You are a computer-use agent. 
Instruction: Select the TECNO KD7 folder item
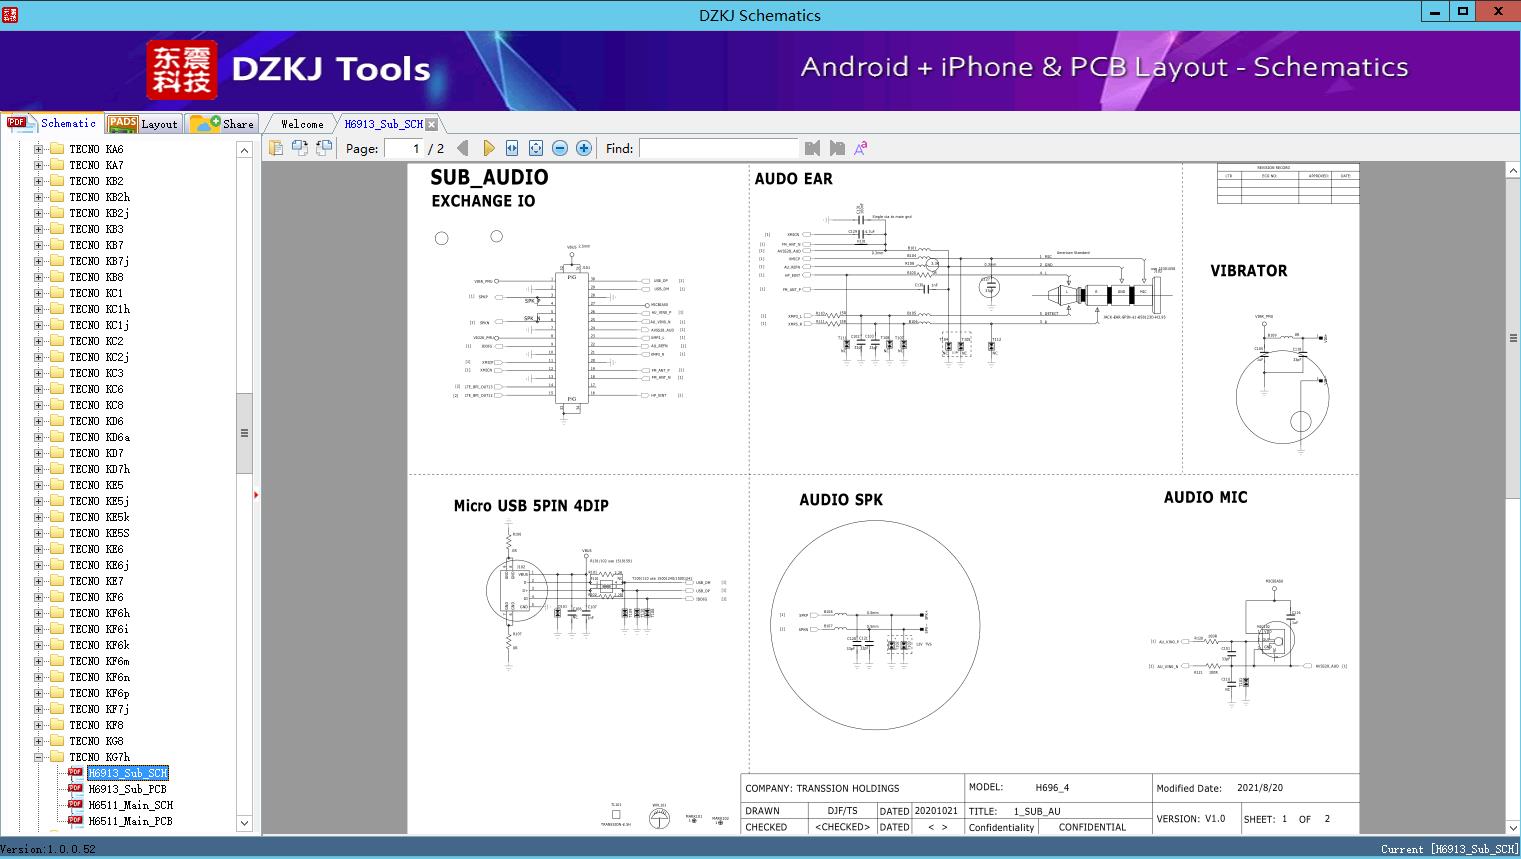coord(99,453)
